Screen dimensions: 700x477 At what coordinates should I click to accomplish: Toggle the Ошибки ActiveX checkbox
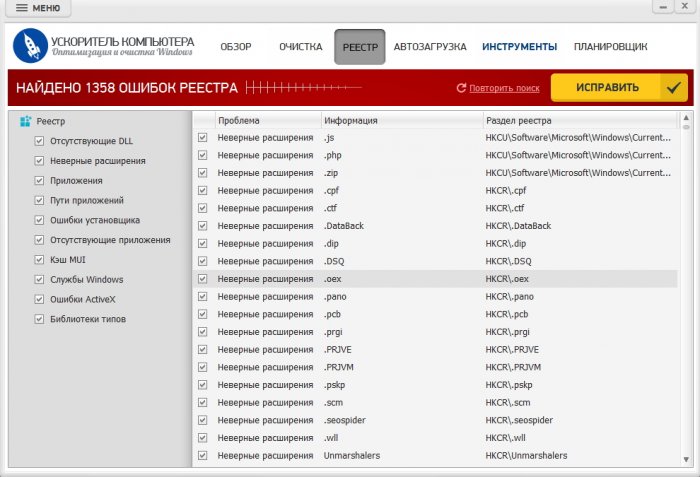(40, 300)
